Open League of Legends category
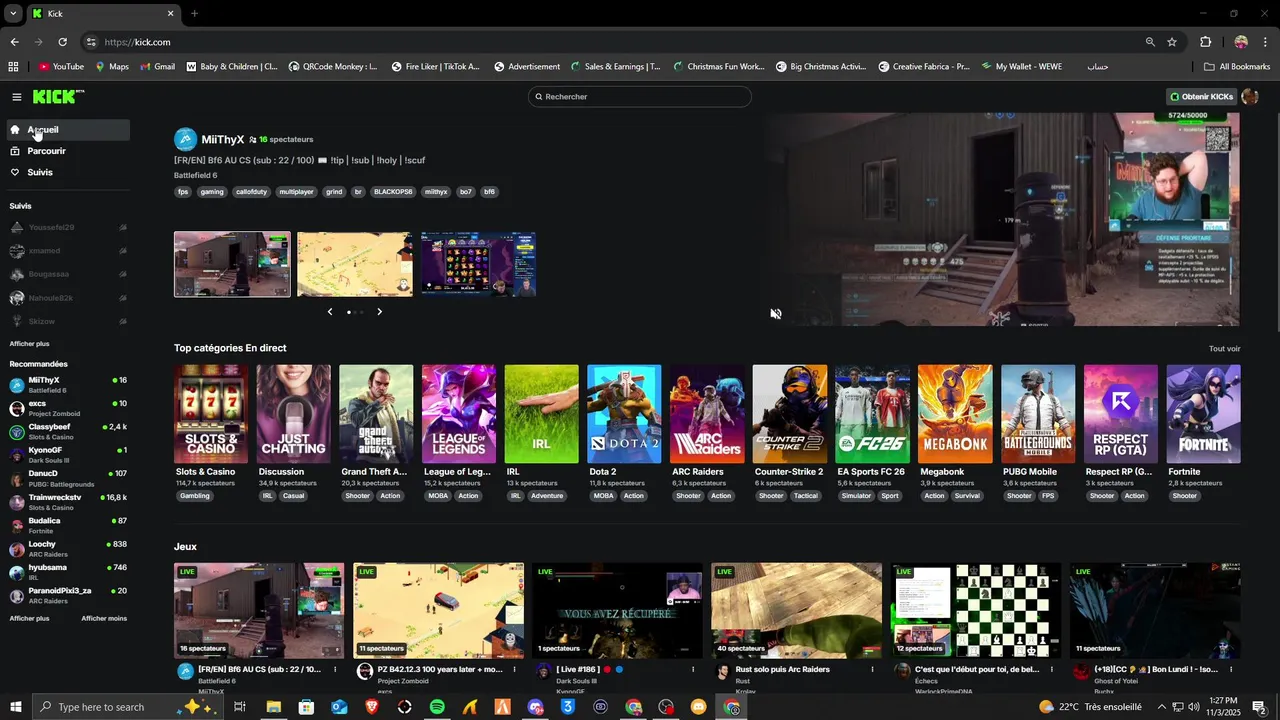This screenshot has width=1280, height=720. 459,414
